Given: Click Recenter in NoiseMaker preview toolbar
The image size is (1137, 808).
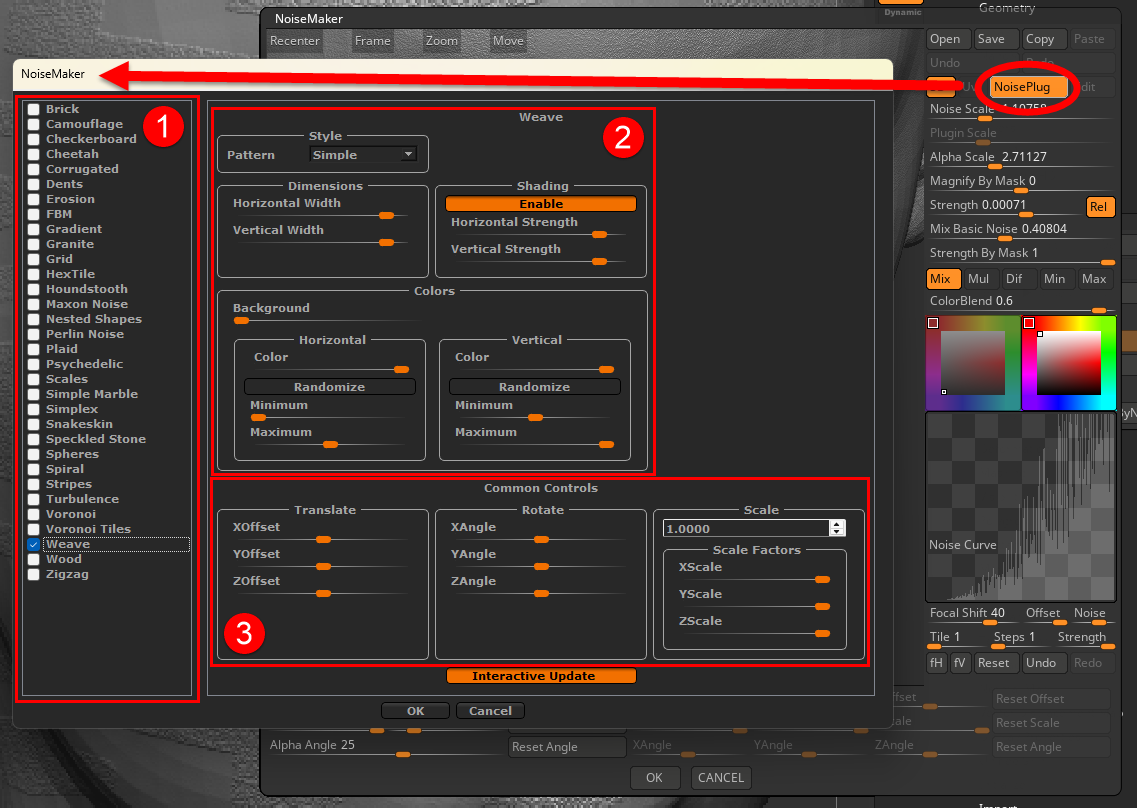Looking at the screenshot, I should pyautogui.click(x=295, y=41).
